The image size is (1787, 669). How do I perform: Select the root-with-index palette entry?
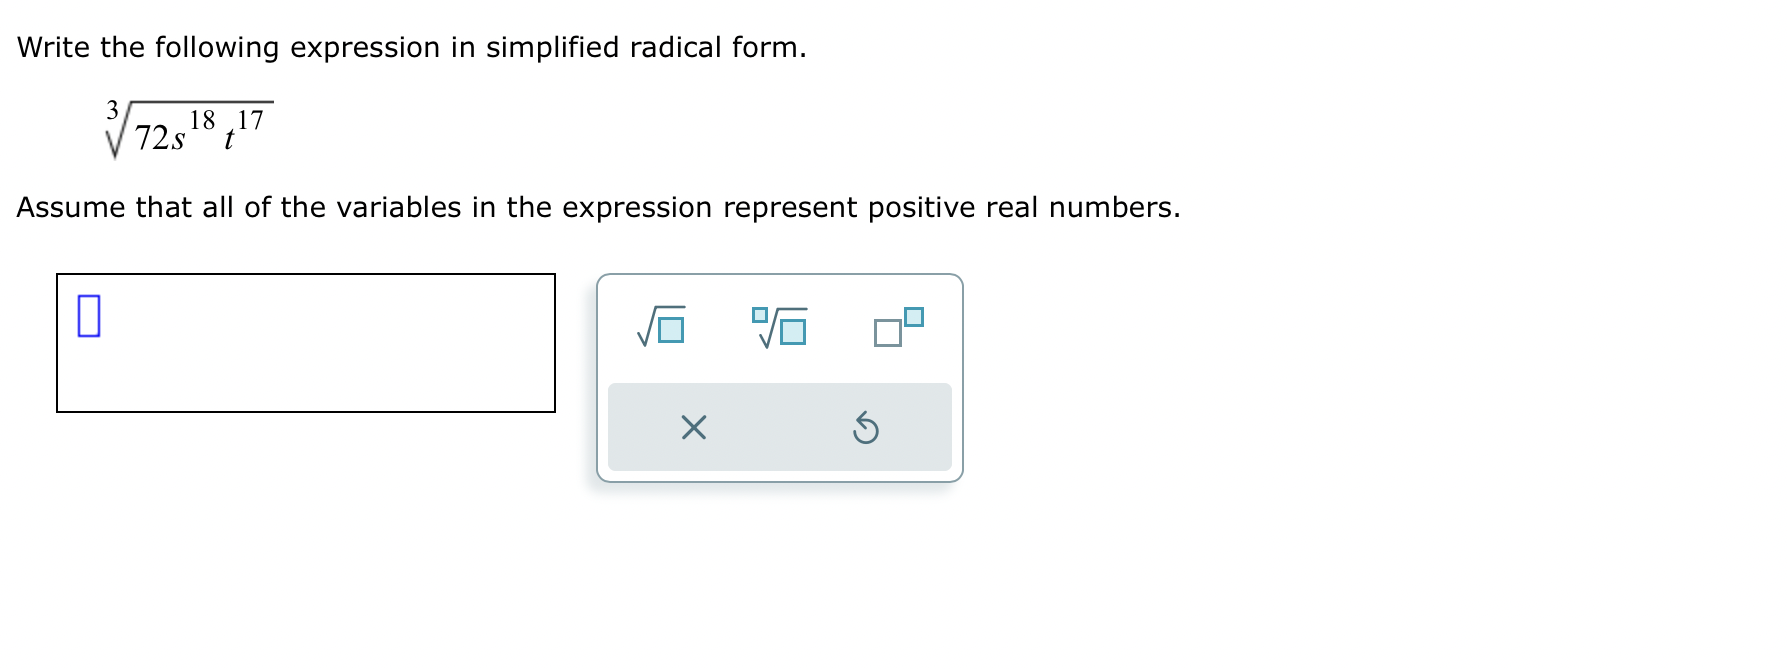tap(780, 323)
